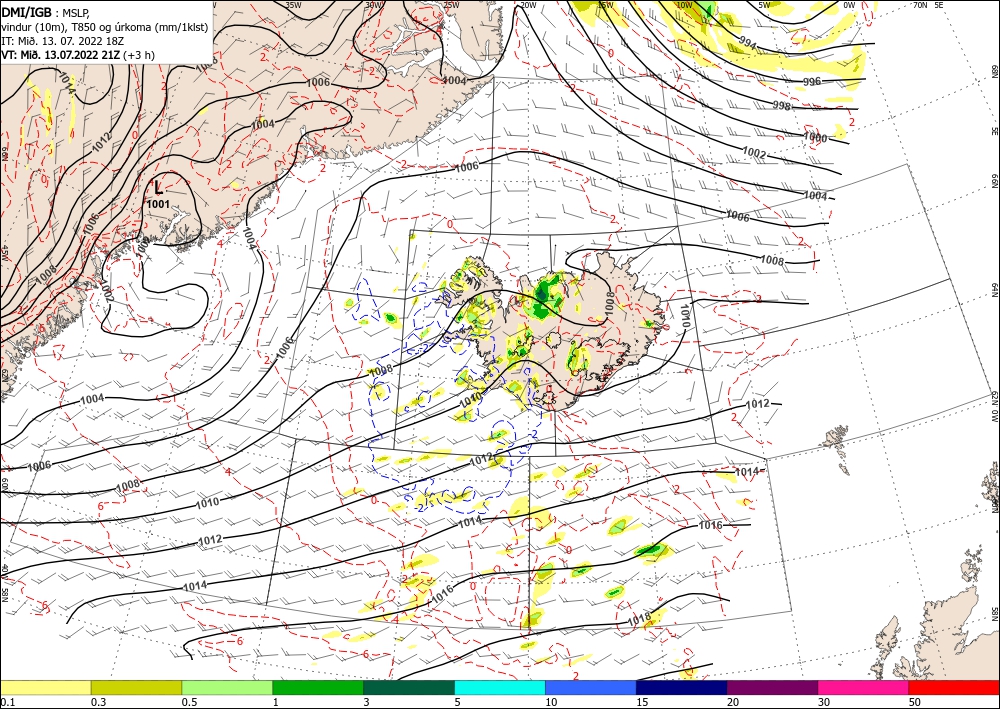Click the "68N" latitude label

(x=994, y=71)
